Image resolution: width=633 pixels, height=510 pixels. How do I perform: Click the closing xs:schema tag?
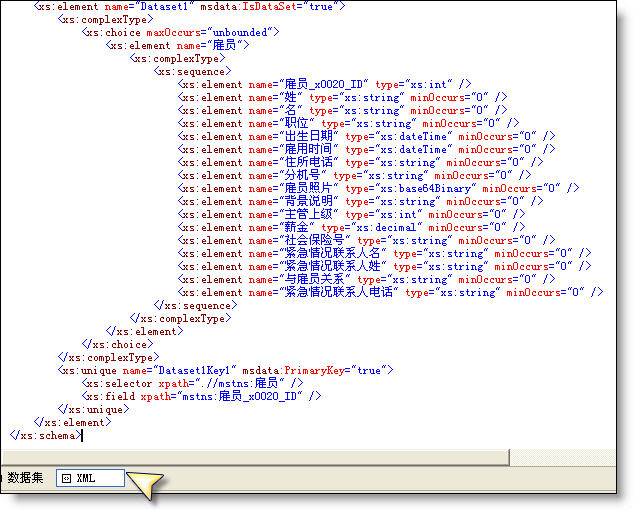click(46, 435)
